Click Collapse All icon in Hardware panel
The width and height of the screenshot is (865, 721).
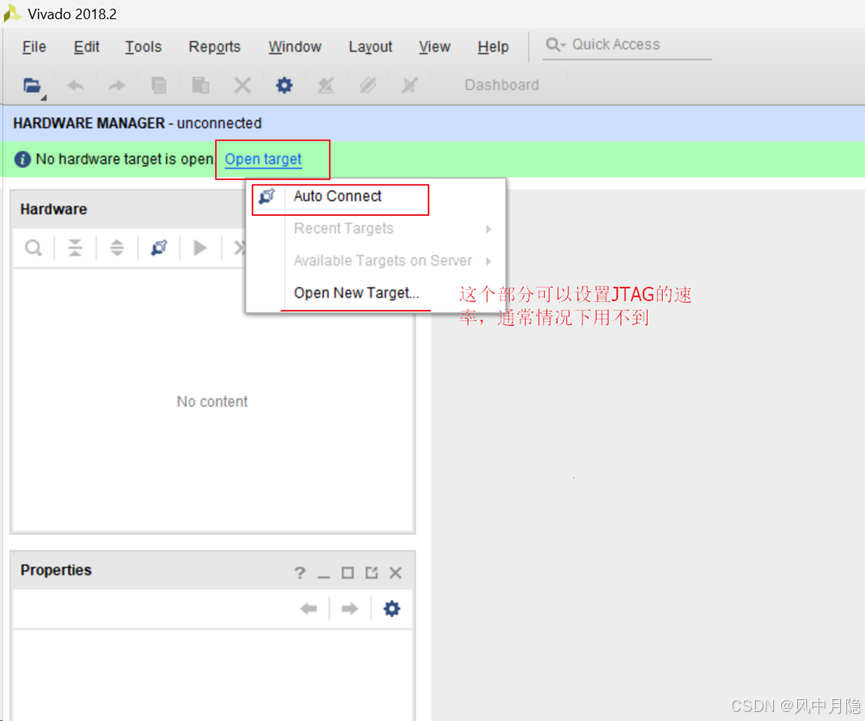[x=75, y=248]
